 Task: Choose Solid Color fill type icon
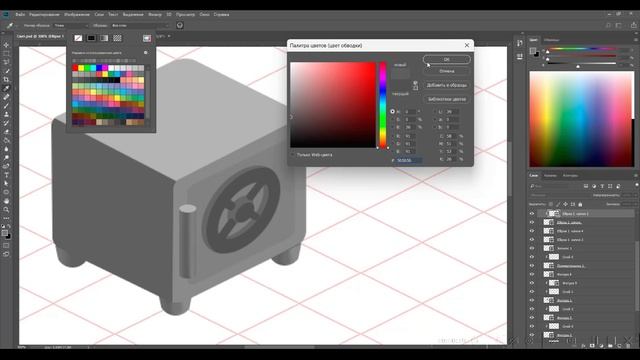(x=91, y=38)
